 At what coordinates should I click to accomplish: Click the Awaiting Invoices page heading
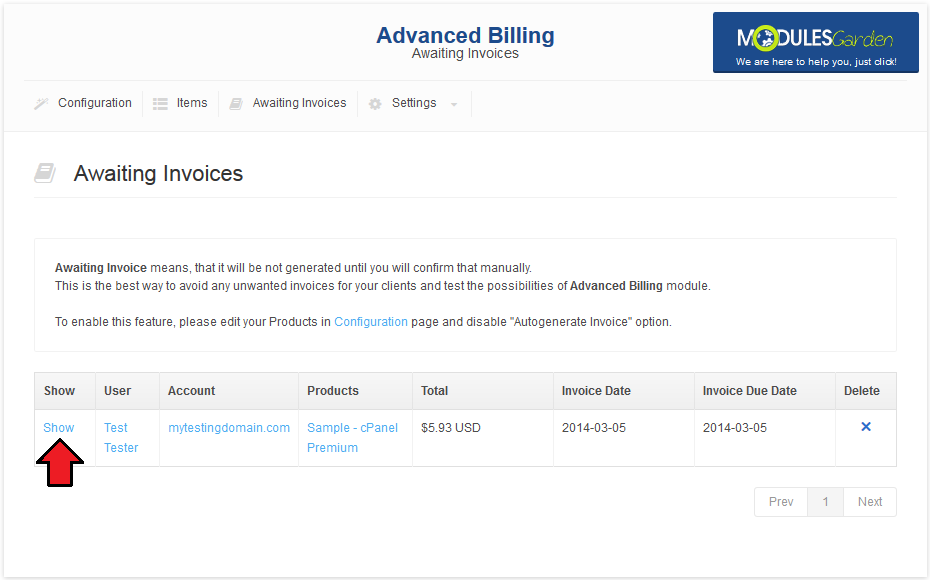click(x=158, y=174)
